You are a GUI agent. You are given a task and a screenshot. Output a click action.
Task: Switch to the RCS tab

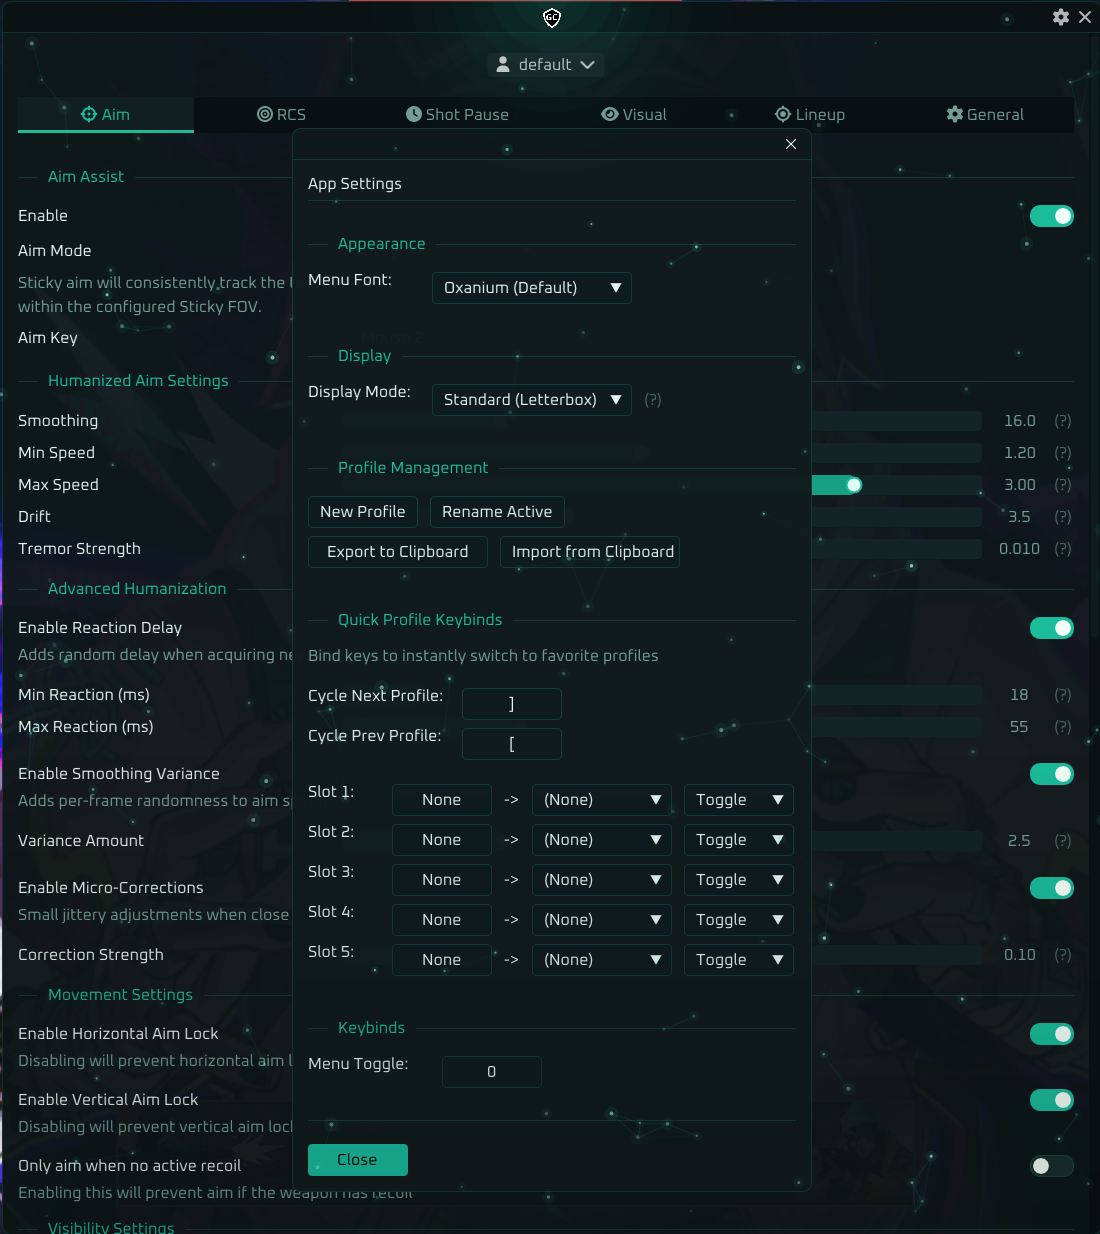point(282,114)
